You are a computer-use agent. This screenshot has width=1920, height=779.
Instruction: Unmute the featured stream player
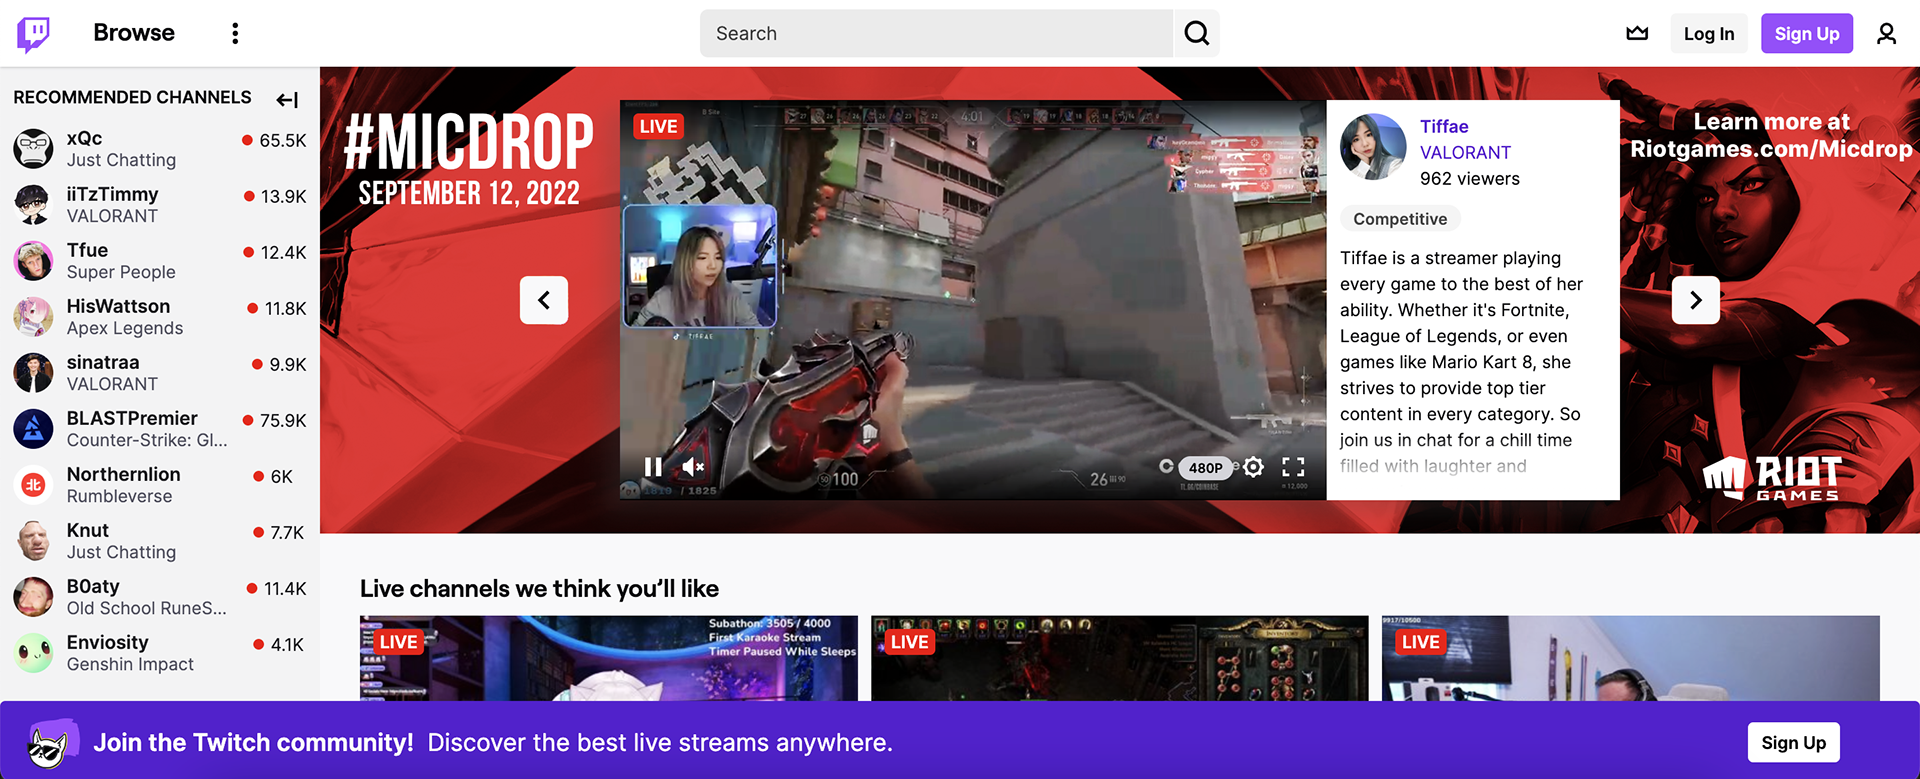coord(693,467)
